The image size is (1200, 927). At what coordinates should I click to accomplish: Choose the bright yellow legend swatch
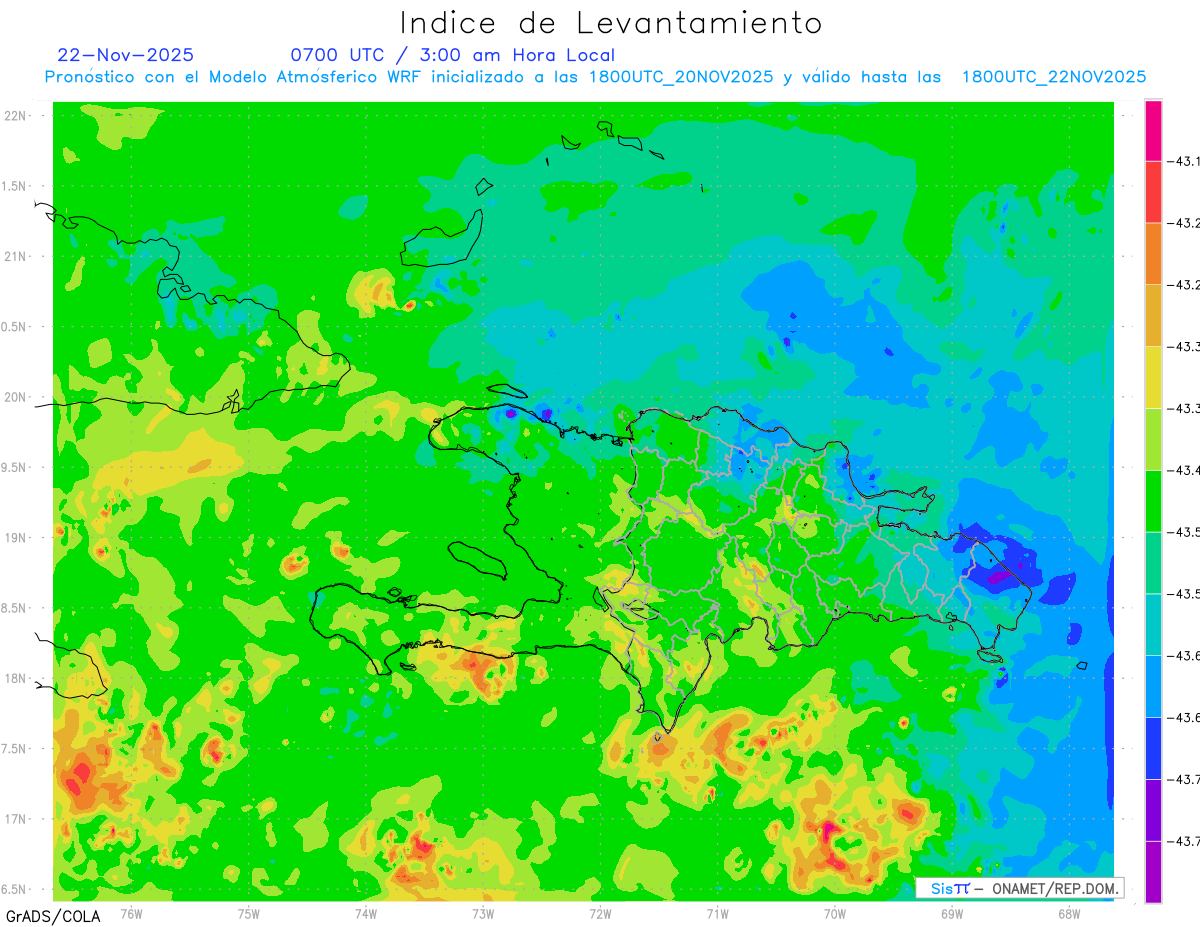tap(1153, 377)
